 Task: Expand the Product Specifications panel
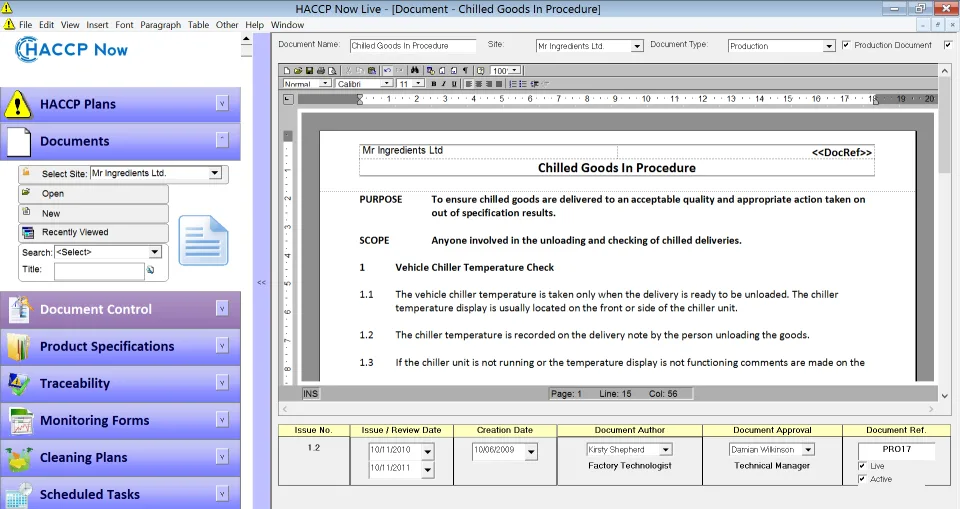[222, 346]
